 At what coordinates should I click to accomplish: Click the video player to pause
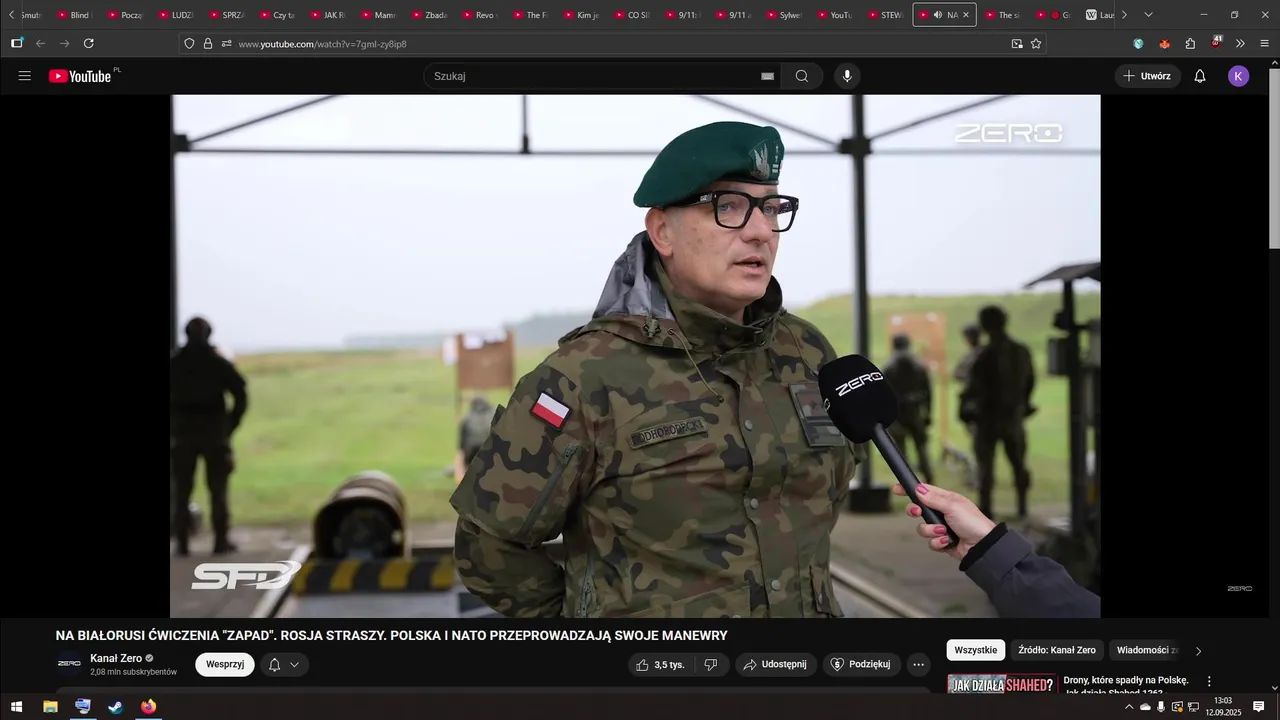pyautogui.click(x=635, y=356)
